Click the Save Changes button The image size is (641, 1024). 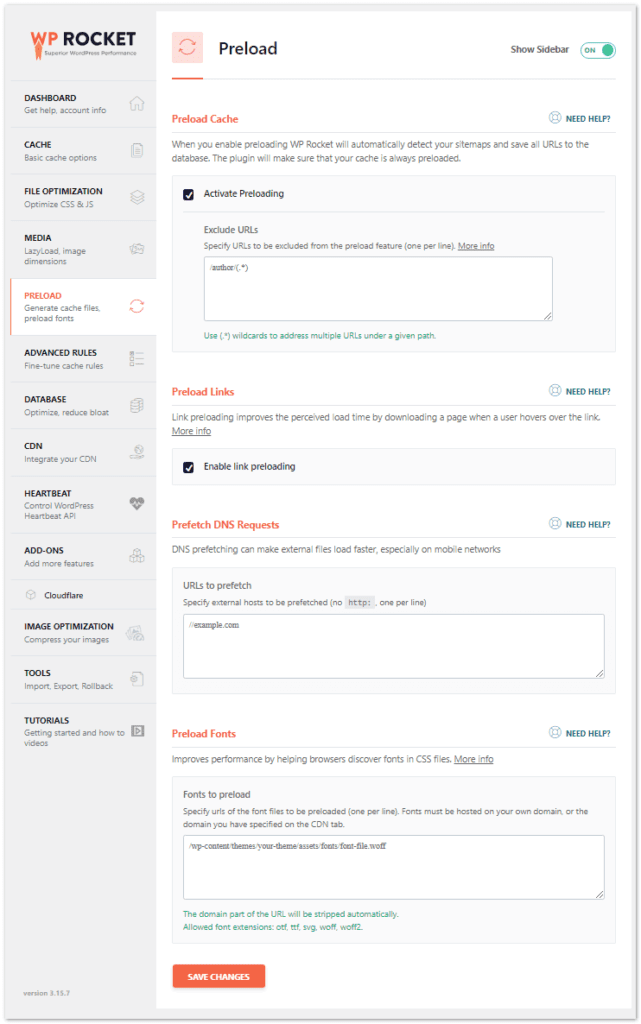click(x=219, y=976)
